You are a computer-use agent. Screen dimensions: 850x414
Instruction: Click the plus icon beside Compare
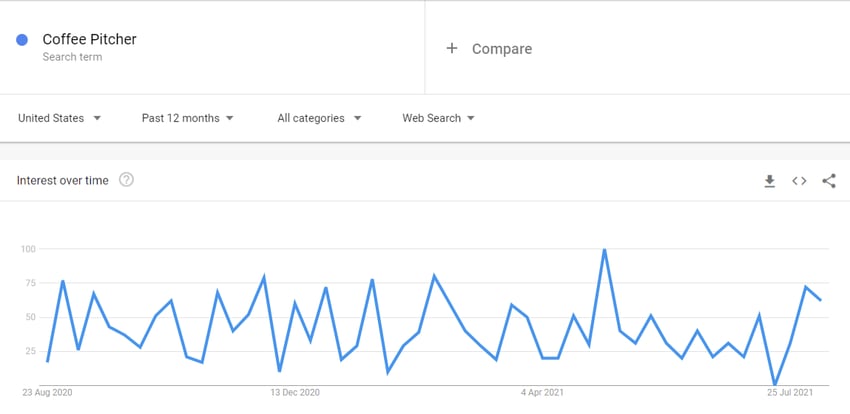(x=452, y=48)
